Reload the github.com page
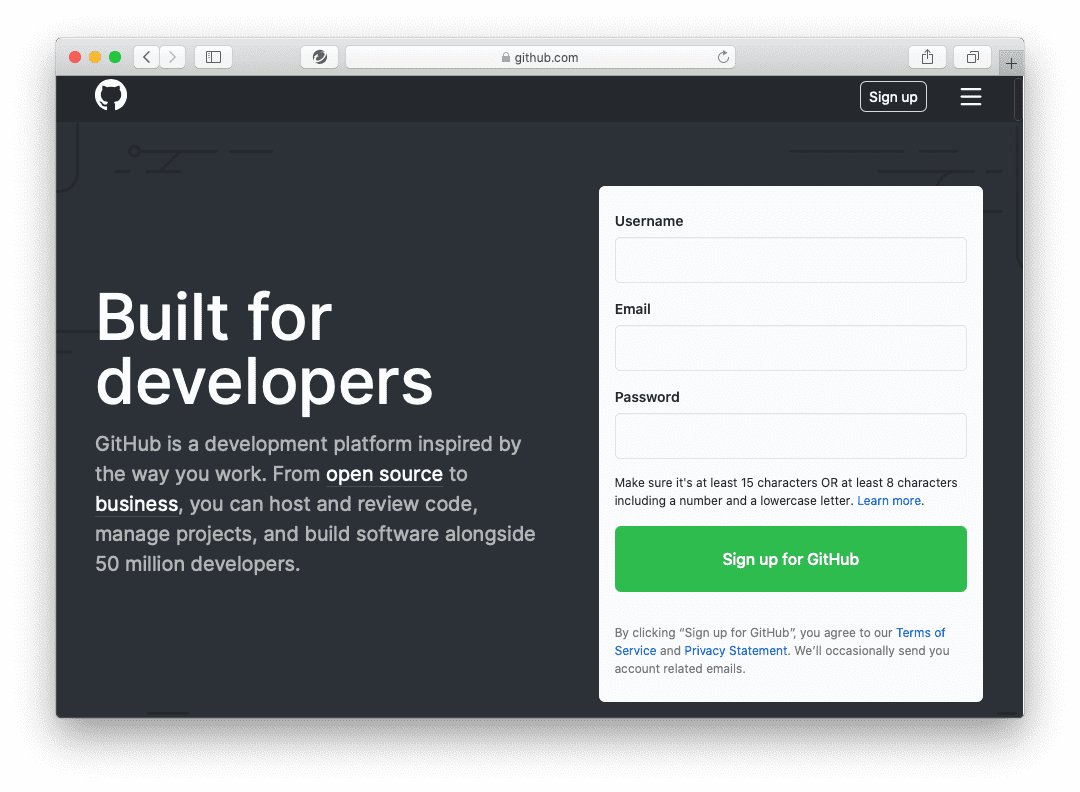The width and height of the screenshot is (1080, 792). pos(723,57)
